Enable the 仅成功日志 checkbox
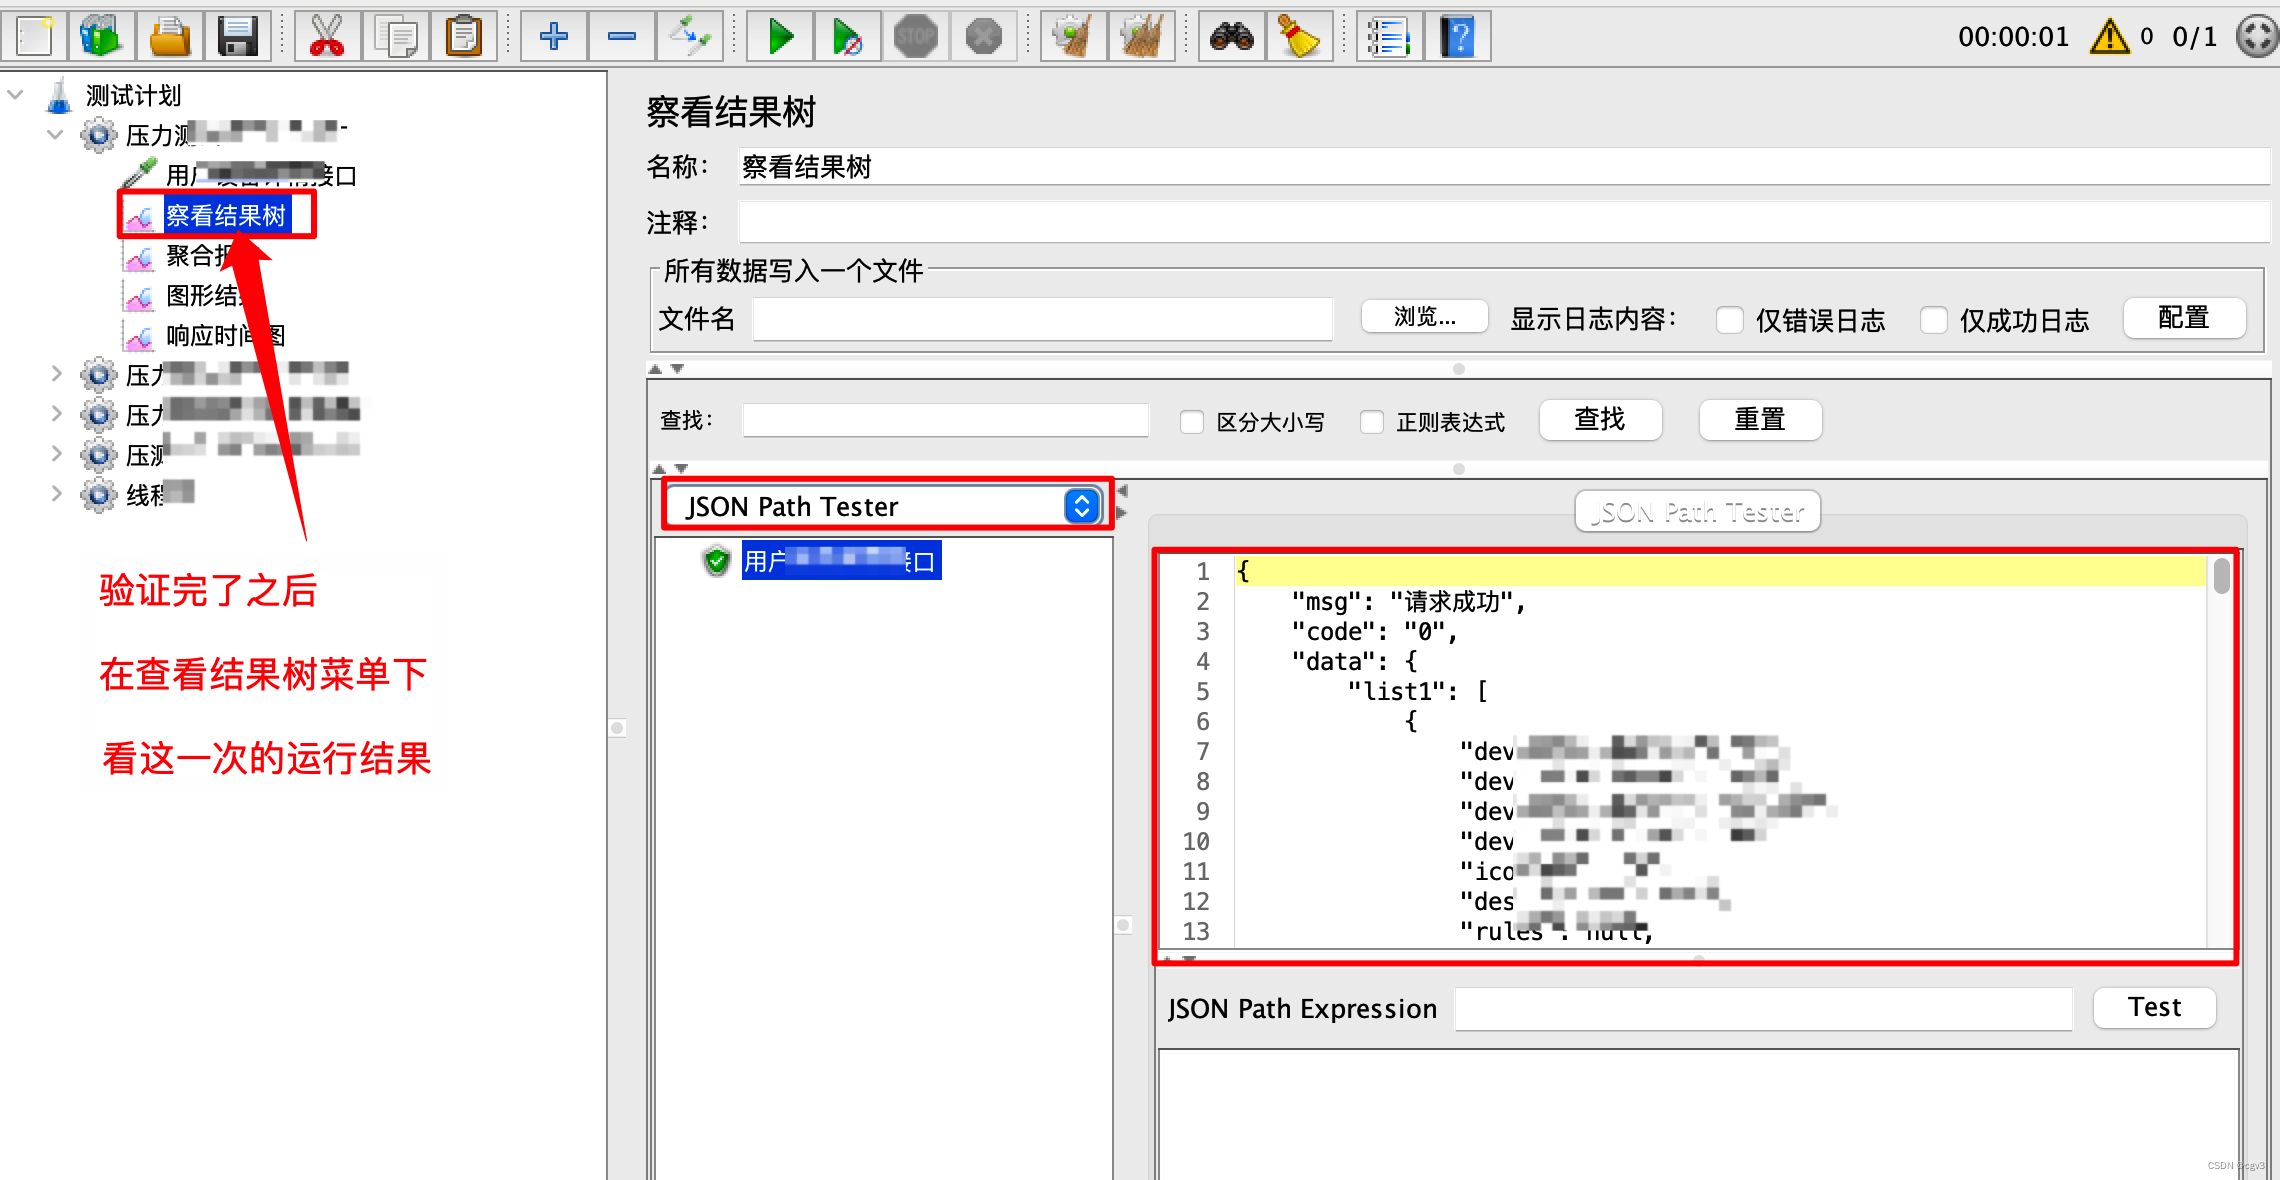This screenshot has width=2280, height=1180. click(x=1934, y=320)
